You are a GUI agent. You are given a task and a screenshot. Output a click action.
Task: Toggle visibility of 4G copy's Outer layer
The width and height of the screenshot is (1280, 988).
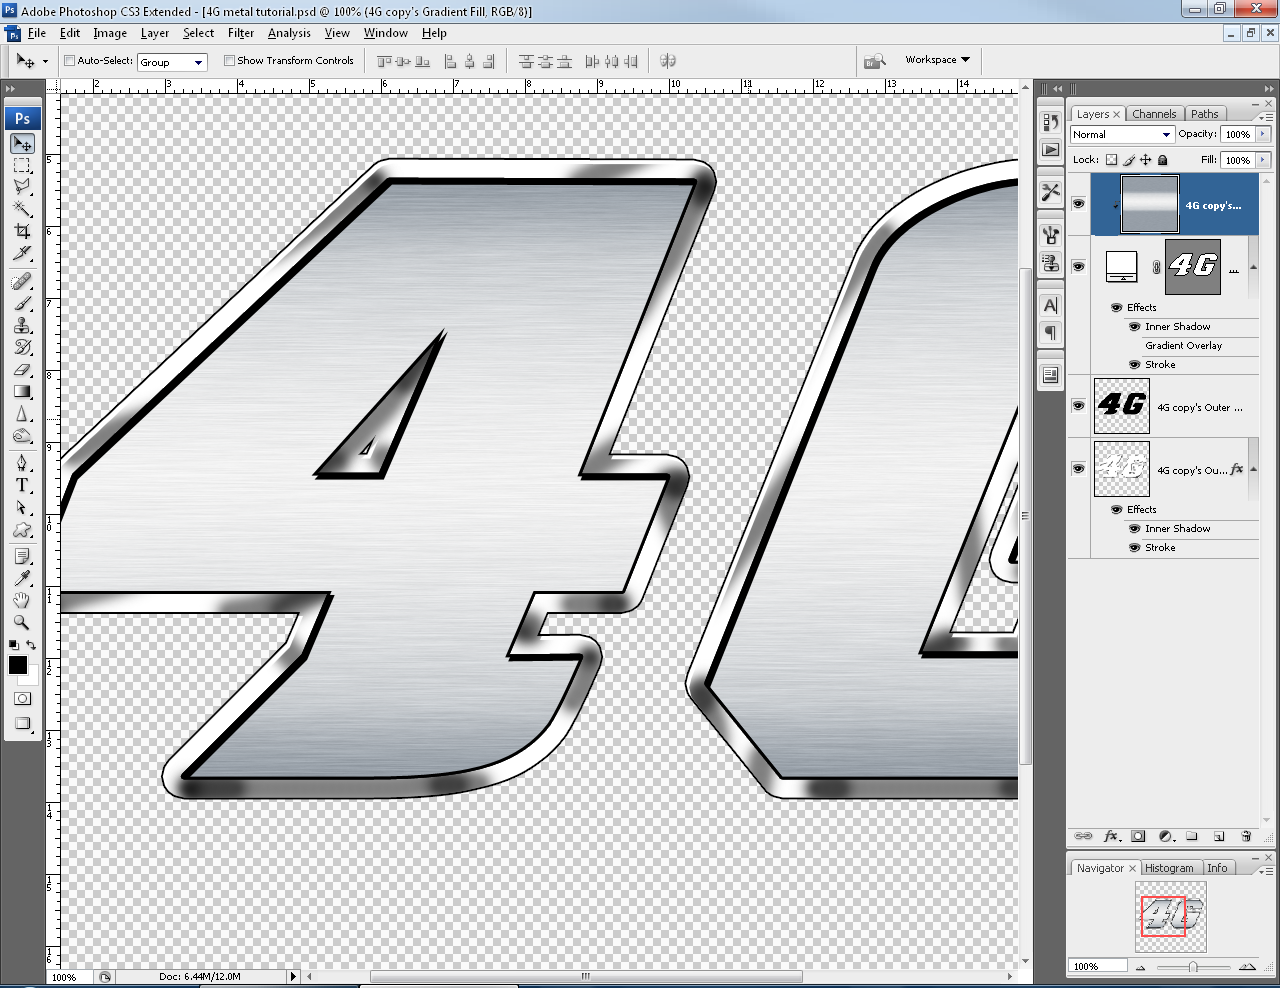[1078, 406]
